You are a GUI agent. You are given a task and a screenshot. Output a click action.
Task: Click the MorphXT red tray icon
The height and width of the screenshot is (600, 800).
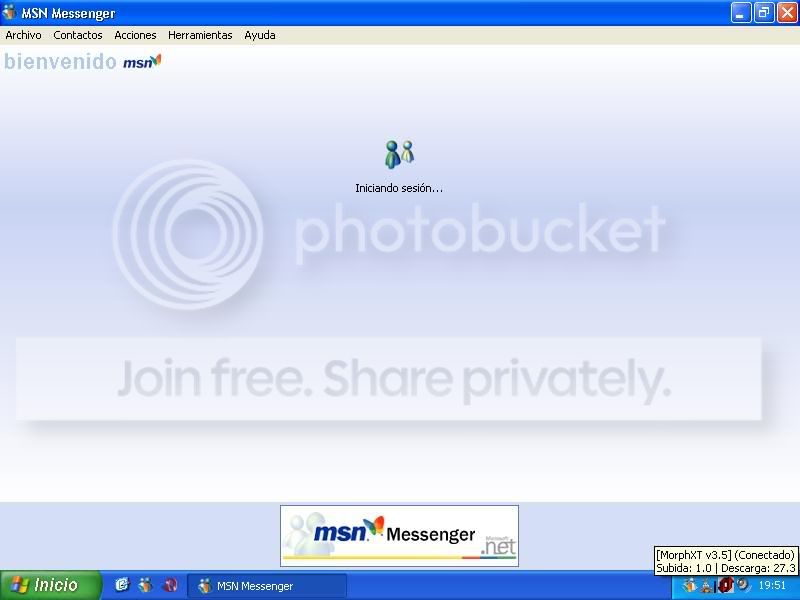[725, 585]
